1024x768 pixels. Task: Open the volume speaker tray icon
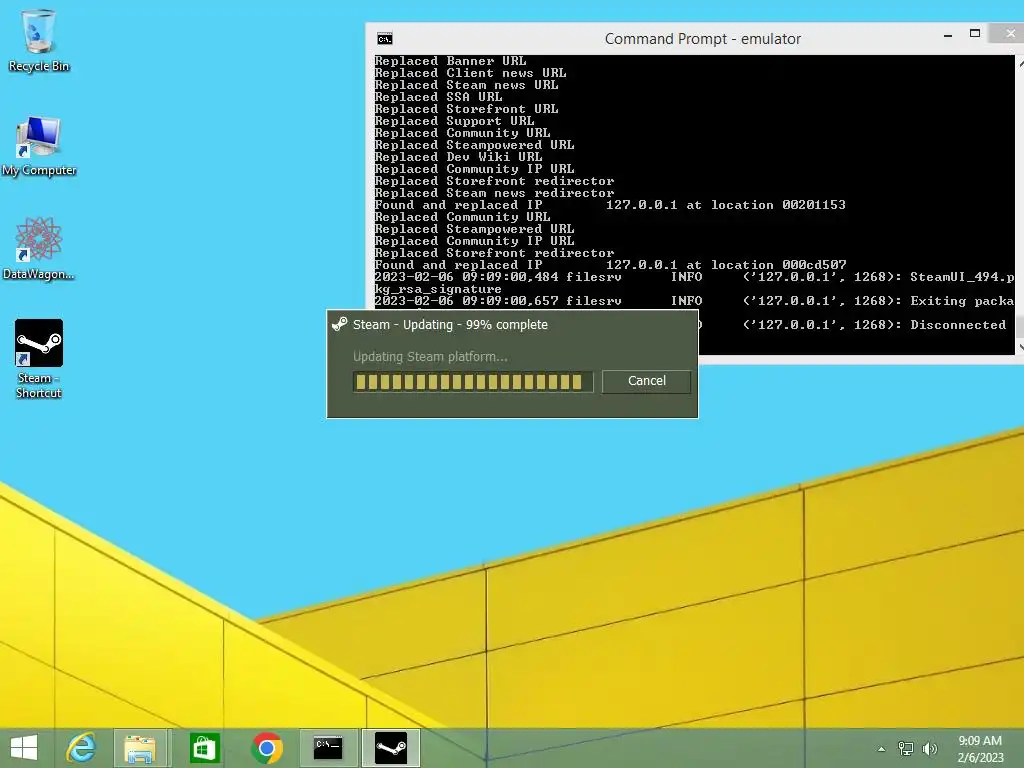930,748
